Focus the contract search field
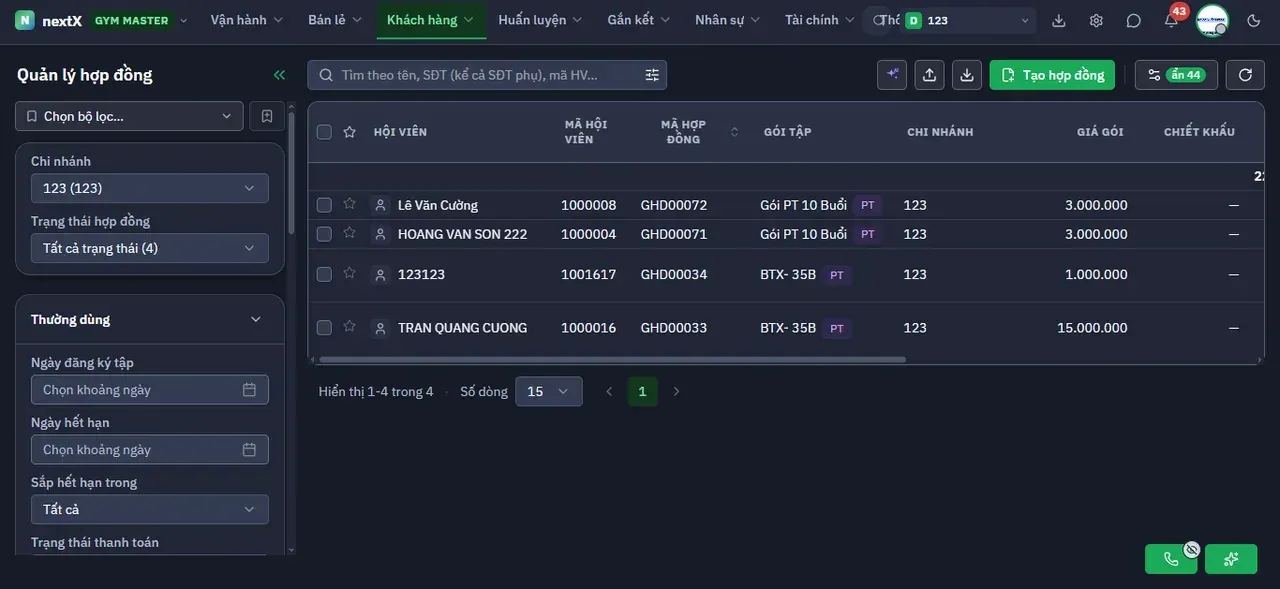This screenshot has width=1280, height=589. [487, 75]
